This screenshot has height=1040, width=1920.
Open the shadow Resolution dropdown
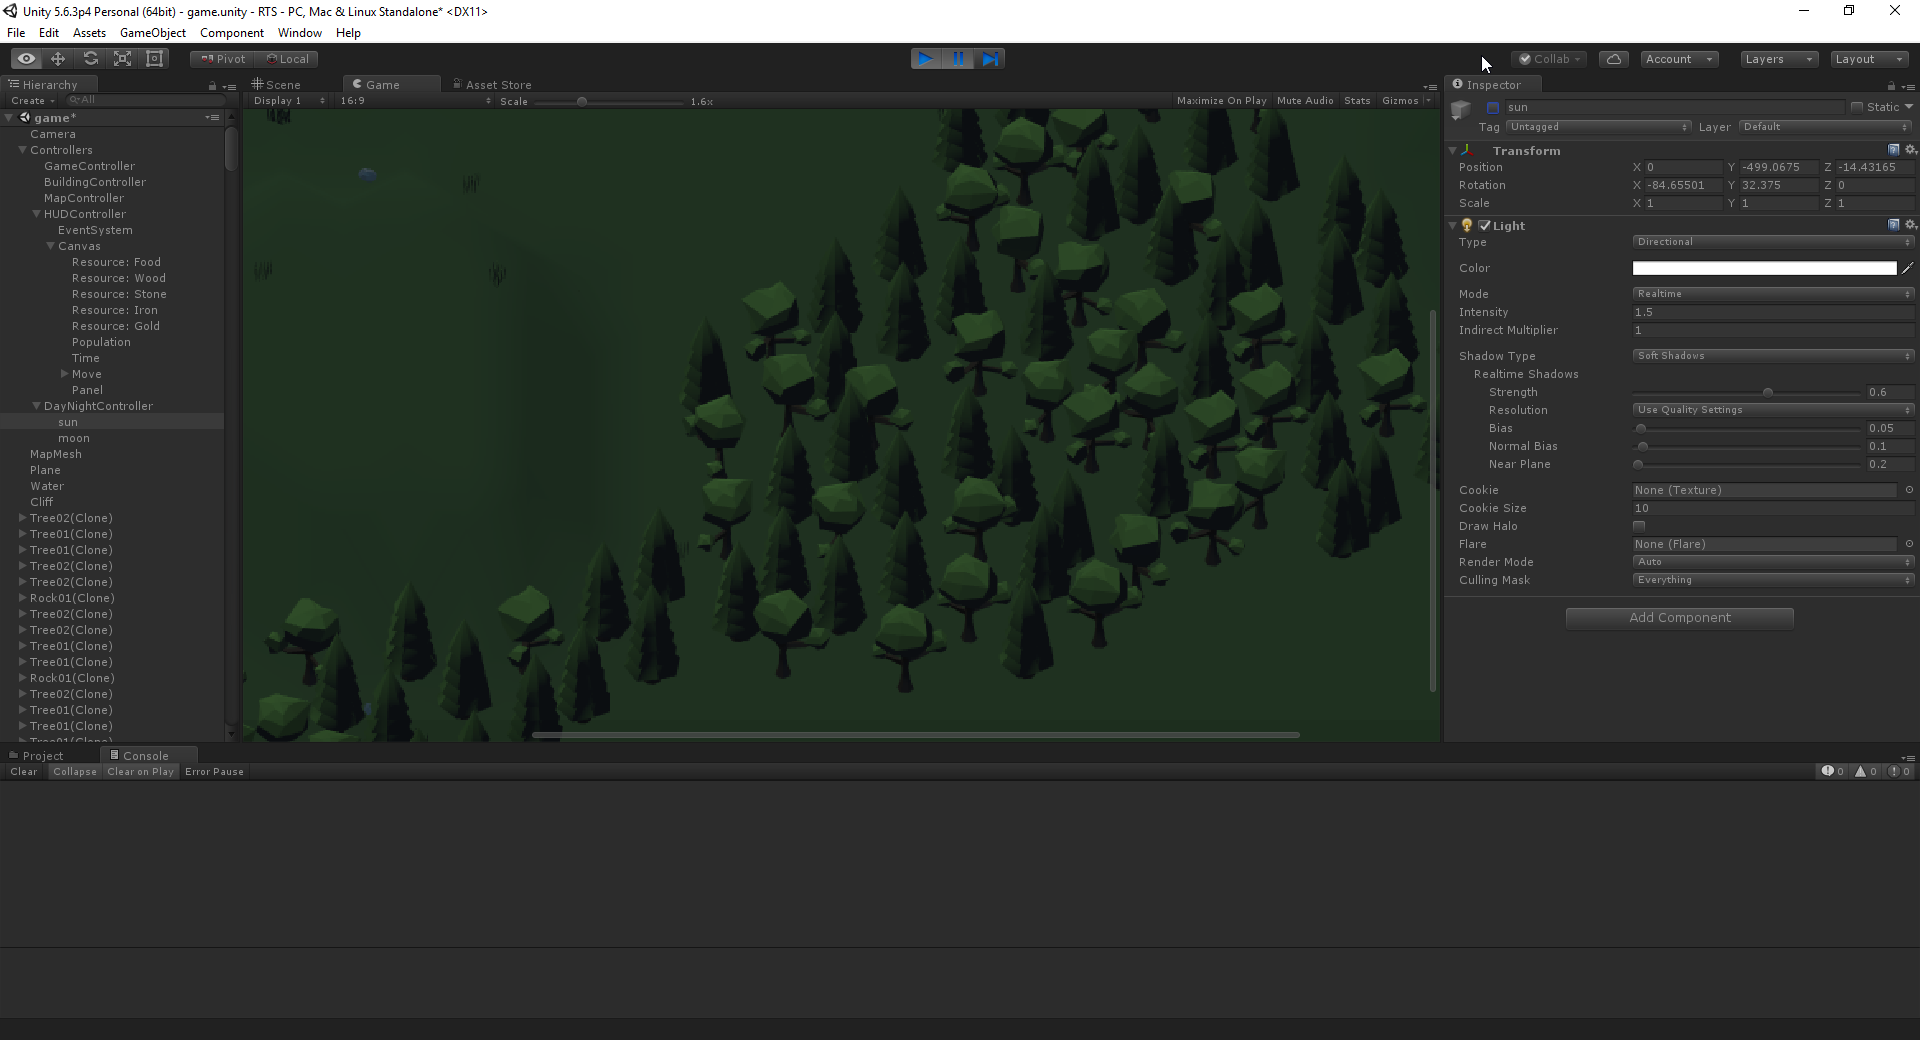(x=1773, y=410)
